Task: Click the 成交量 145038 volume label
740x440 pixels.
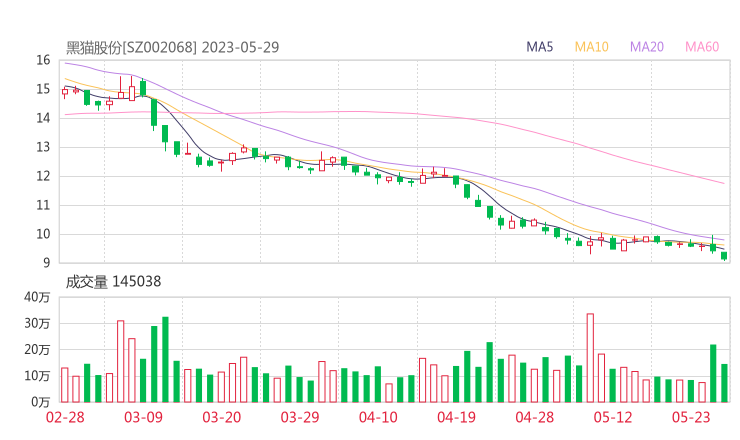Action: [x=113, y=282]
